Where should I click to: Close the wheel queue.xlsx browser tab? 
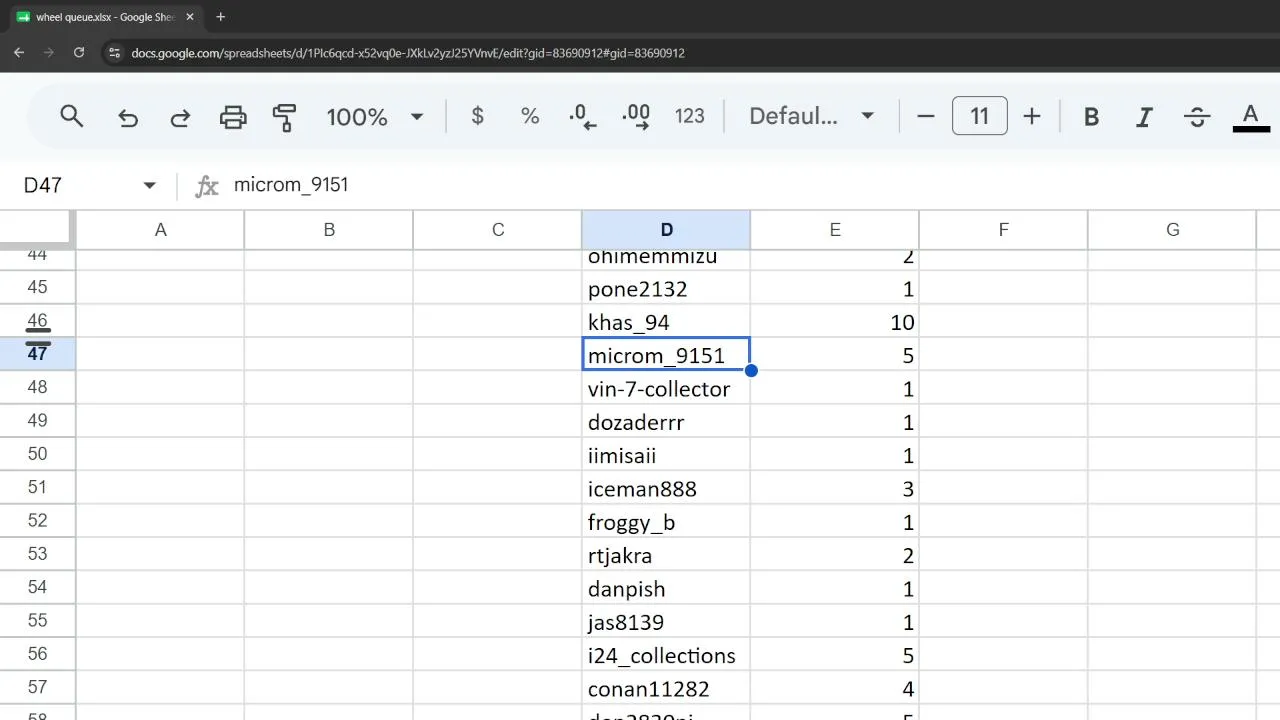pos(190,17)
